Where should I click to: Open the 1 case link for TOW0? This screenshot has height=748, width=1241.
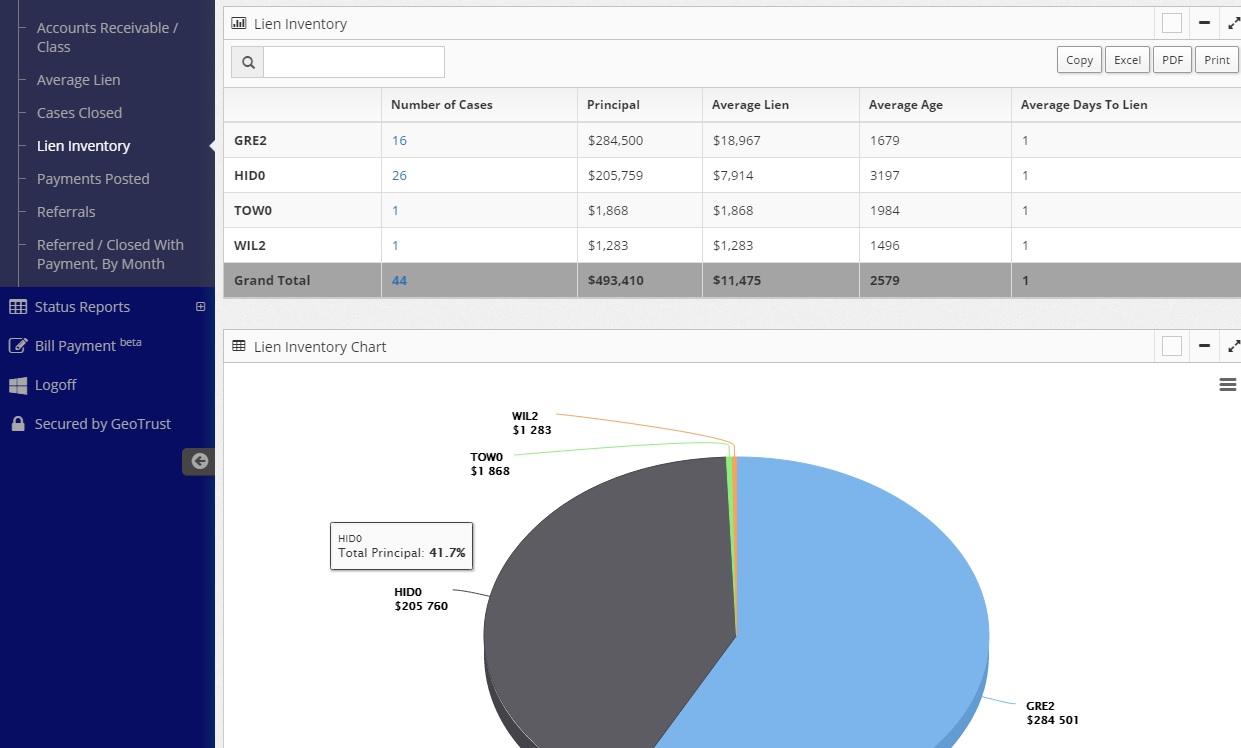point(395,211)
